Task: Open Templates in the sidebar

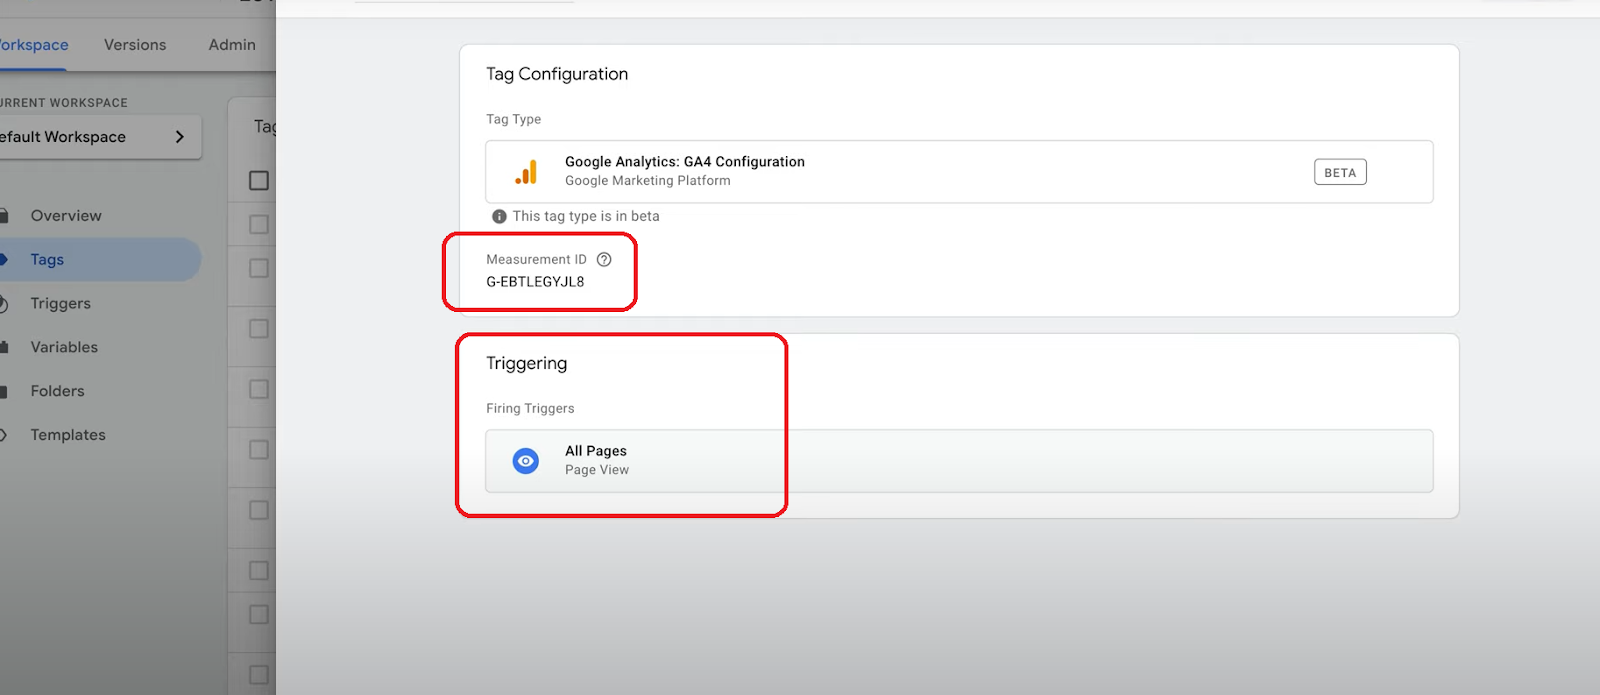Action: coord(68,435)
